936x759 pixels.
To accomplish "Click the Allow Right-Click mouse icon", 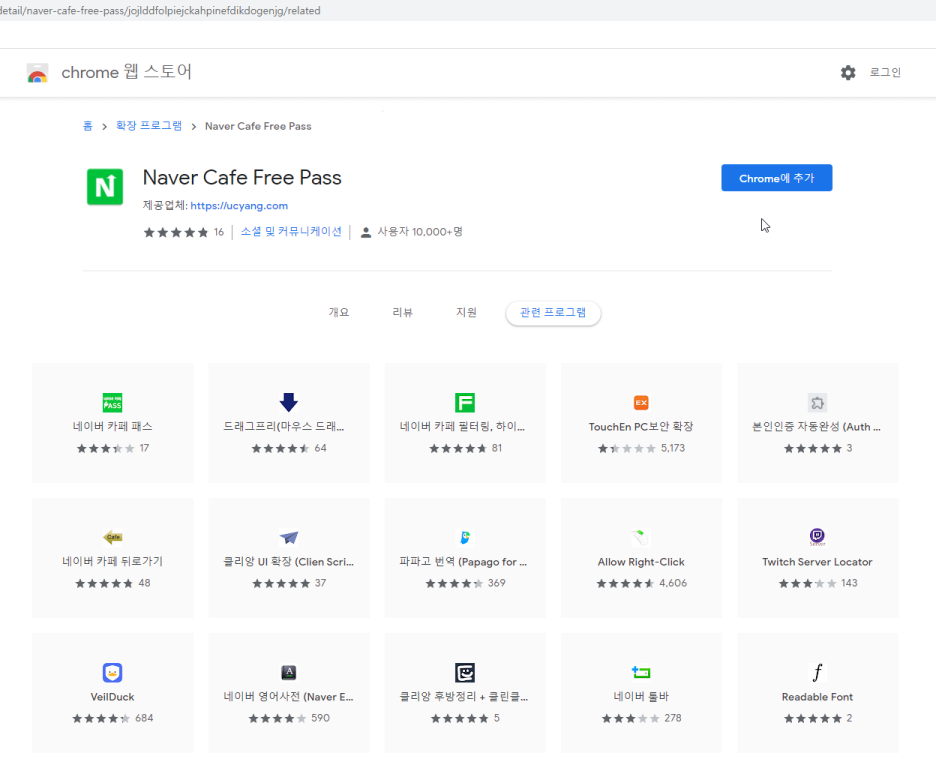I will coord(641,537).
